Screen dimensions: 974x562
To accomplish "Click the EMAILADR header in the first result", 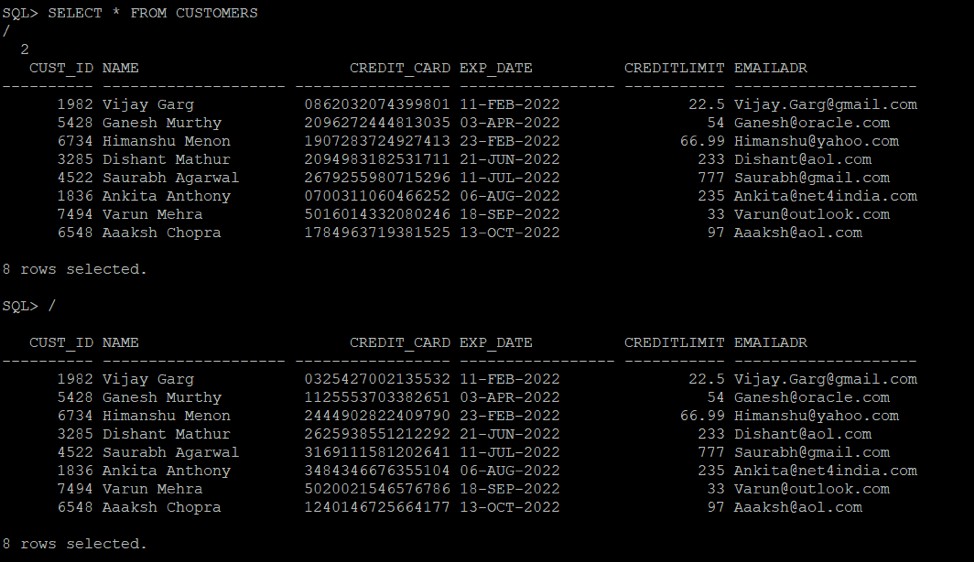I will pyautogui.click(x=770, y=68).
